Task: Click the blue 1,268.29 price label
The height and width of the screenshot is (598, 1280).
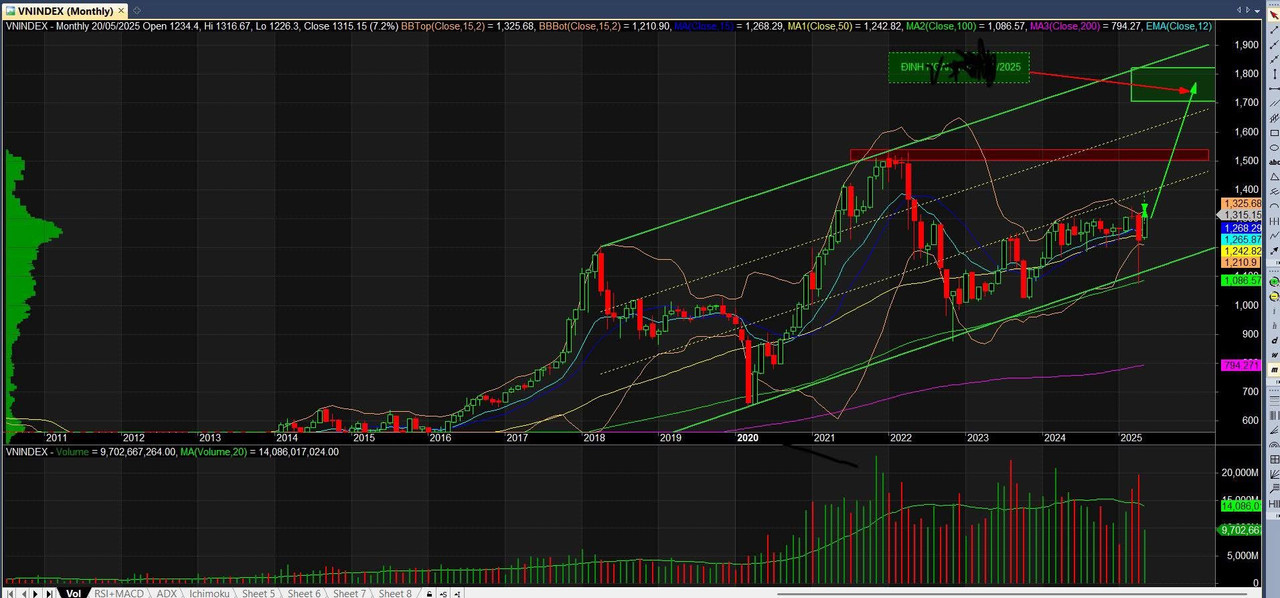Action: (x=1240, y=228)
